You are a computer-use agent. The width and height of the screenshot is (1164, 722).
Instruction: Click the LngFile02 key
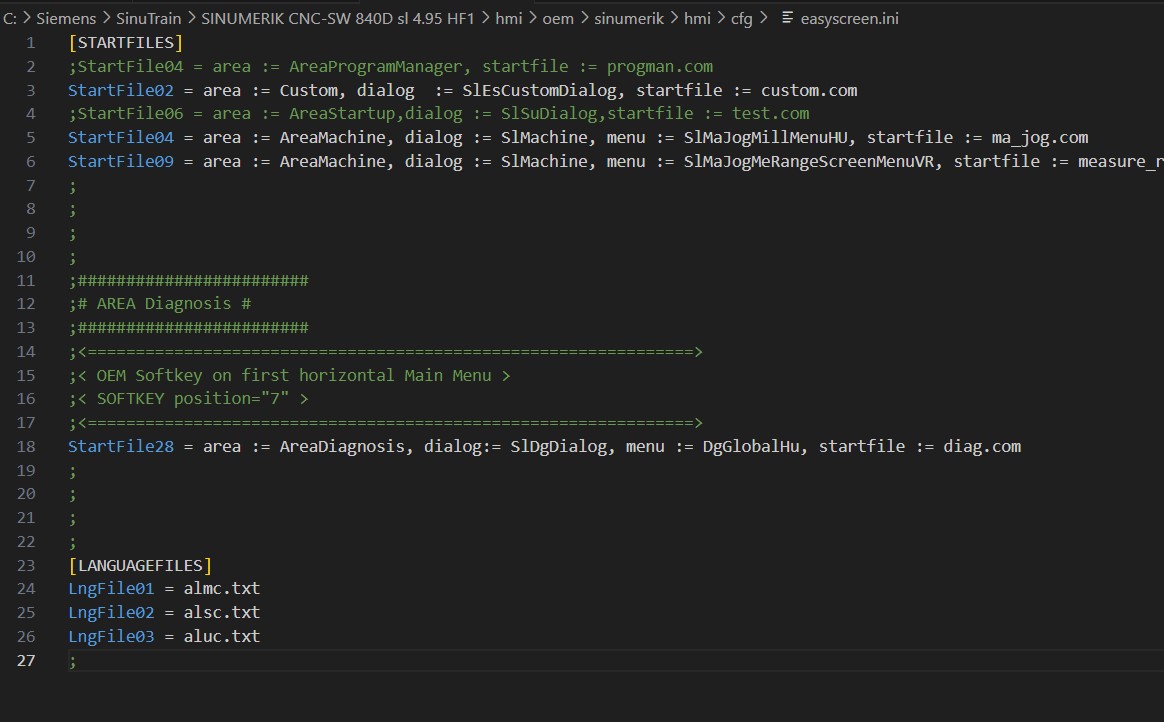coord(111,613)
